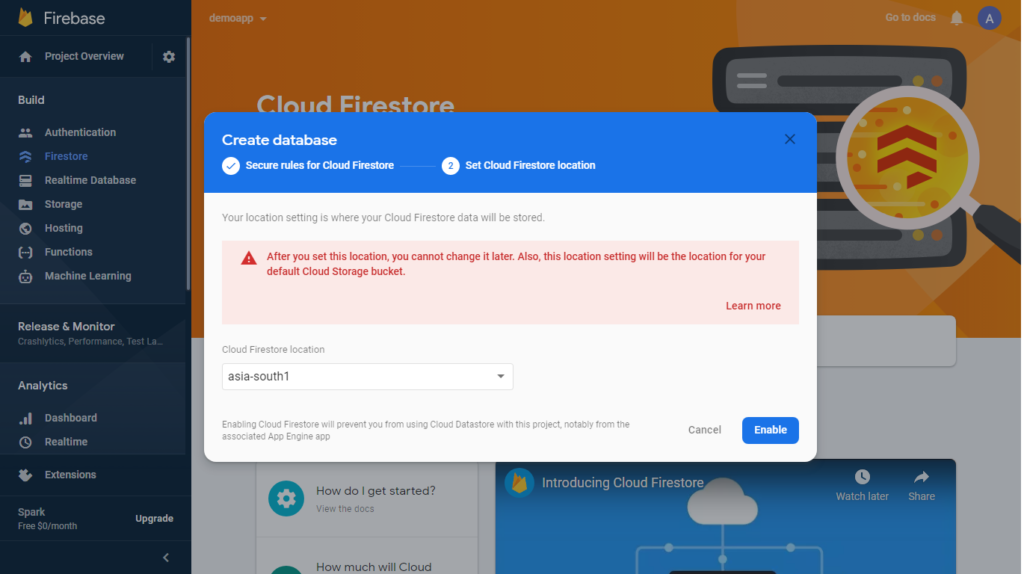The width and height of the screenshot is (1024, 574).
Task: Select Hosting in the sidebar
Action: (x=63, y=229)
